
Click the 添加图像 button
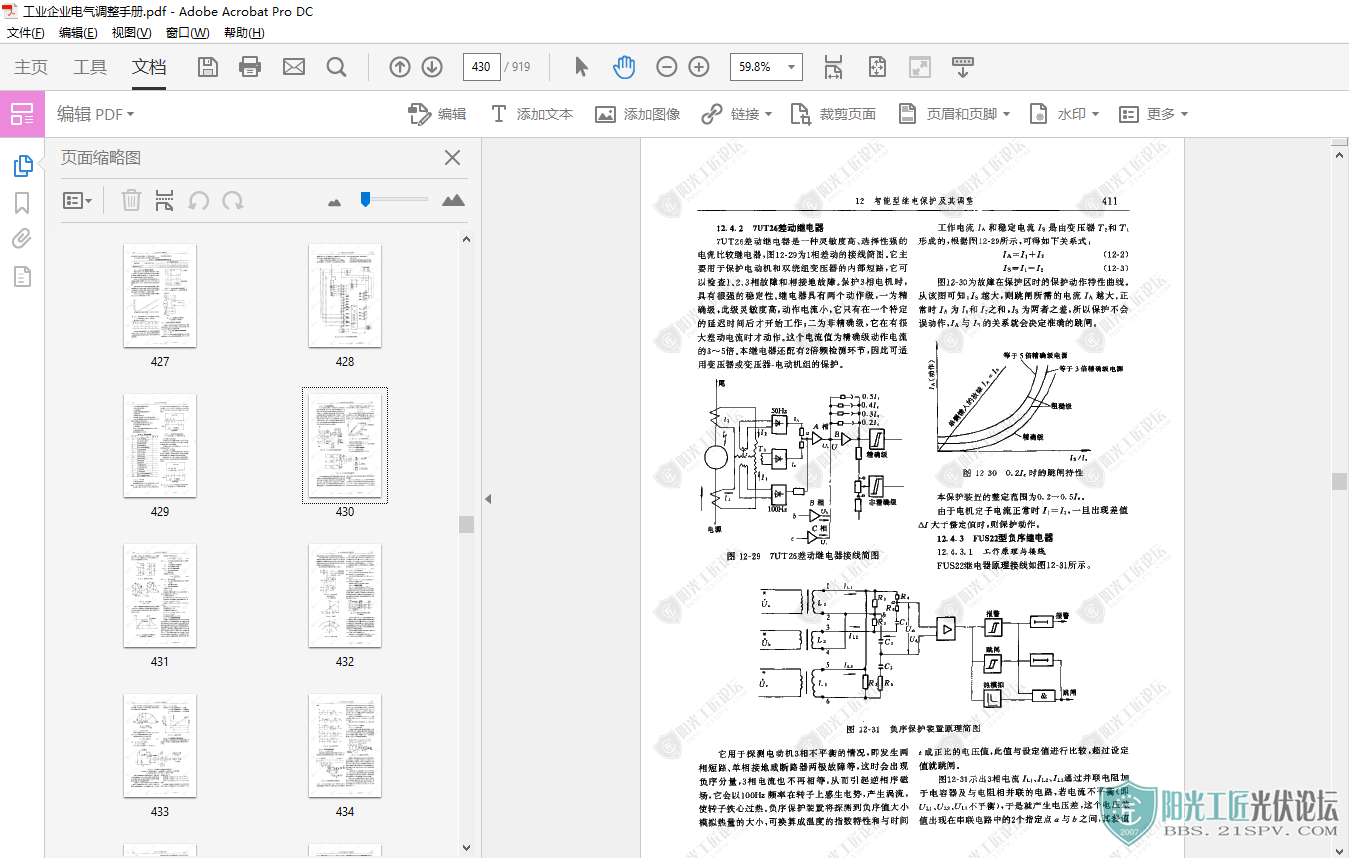(638, 114)
